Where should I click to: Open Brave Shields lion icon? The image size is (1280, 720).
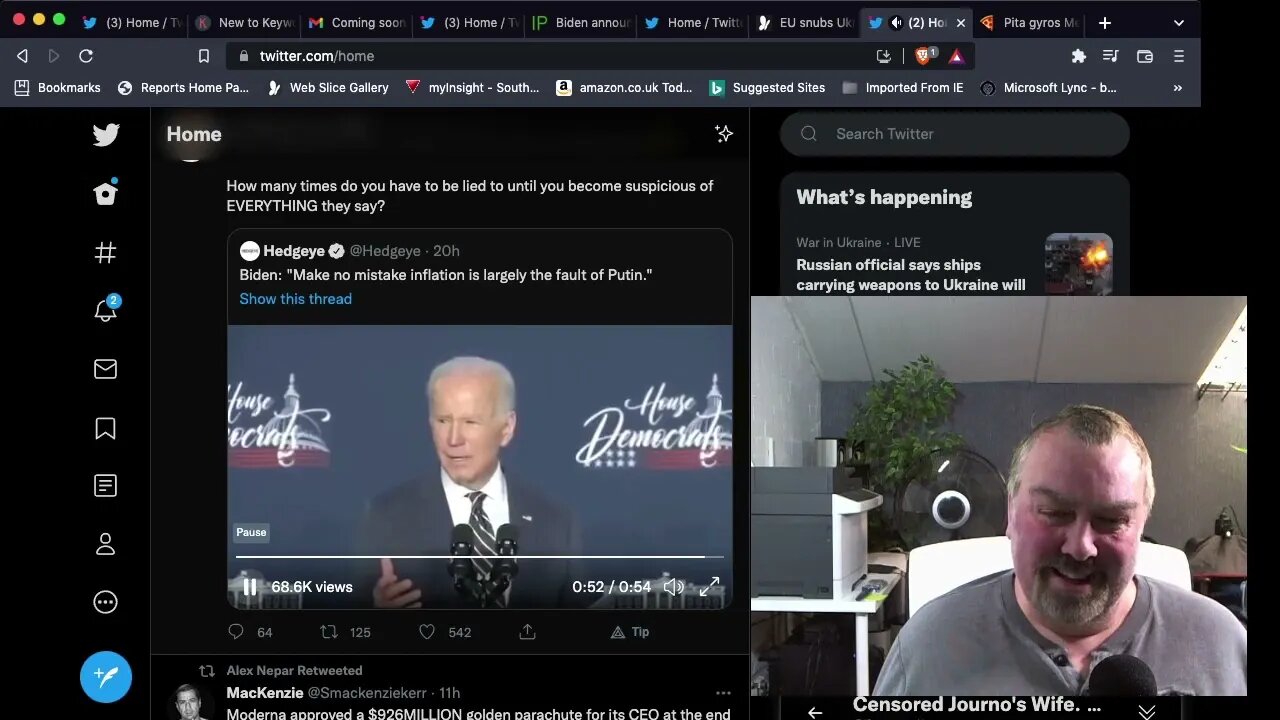point(924,56)
